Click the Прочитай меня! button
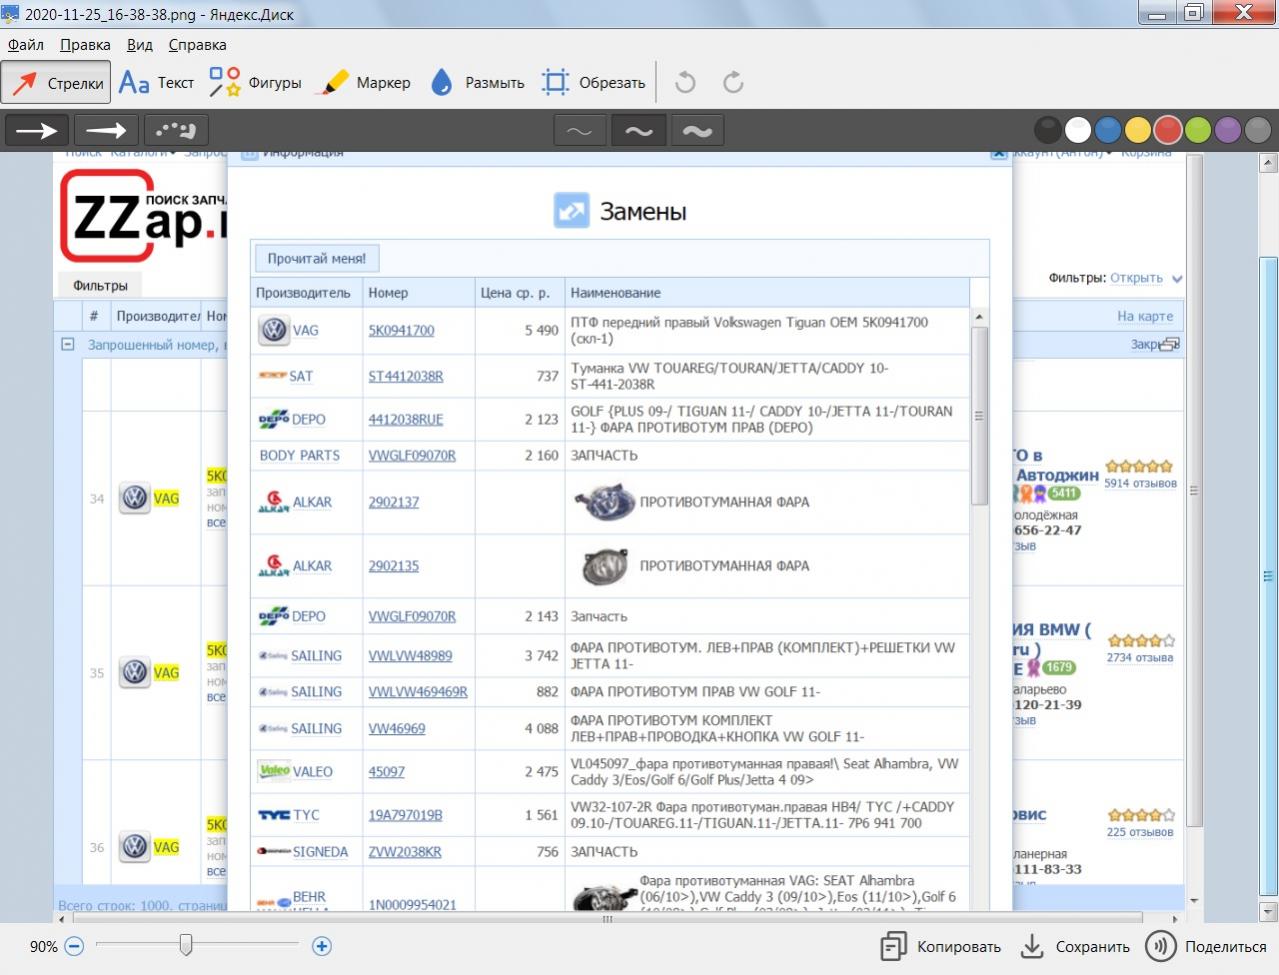1279x975 pixels. point(316,258)
